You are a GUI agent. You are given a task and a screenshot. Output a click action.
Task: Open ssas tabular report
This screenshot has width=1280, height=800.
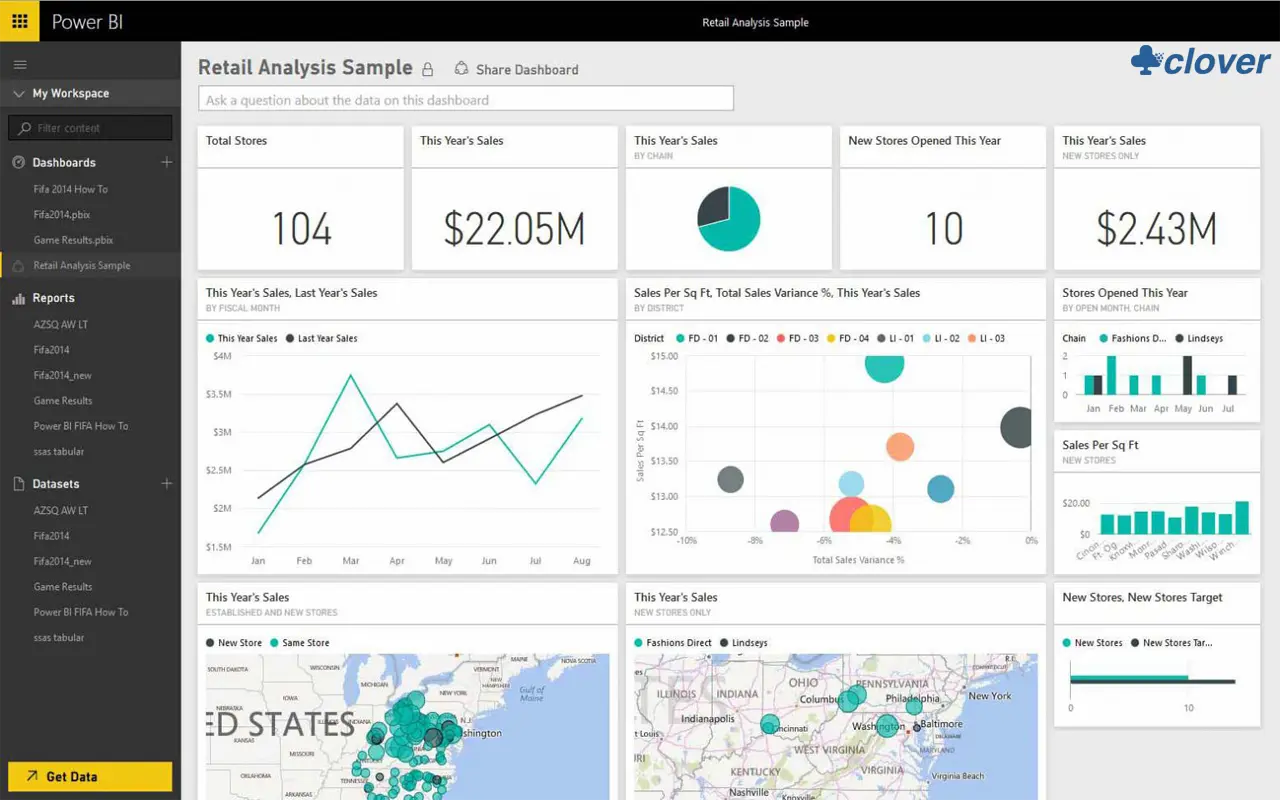(x=59, y=451)
